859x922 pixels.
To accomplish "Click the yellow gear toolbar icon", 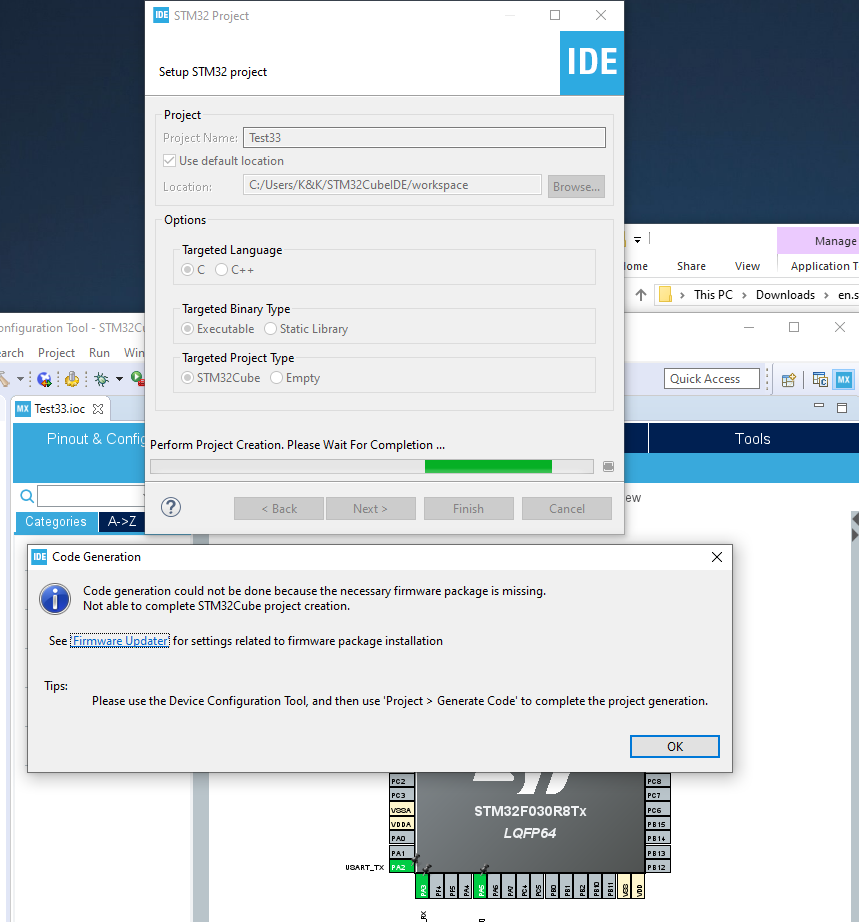I will pyautogui.click(x=72, y=379).
